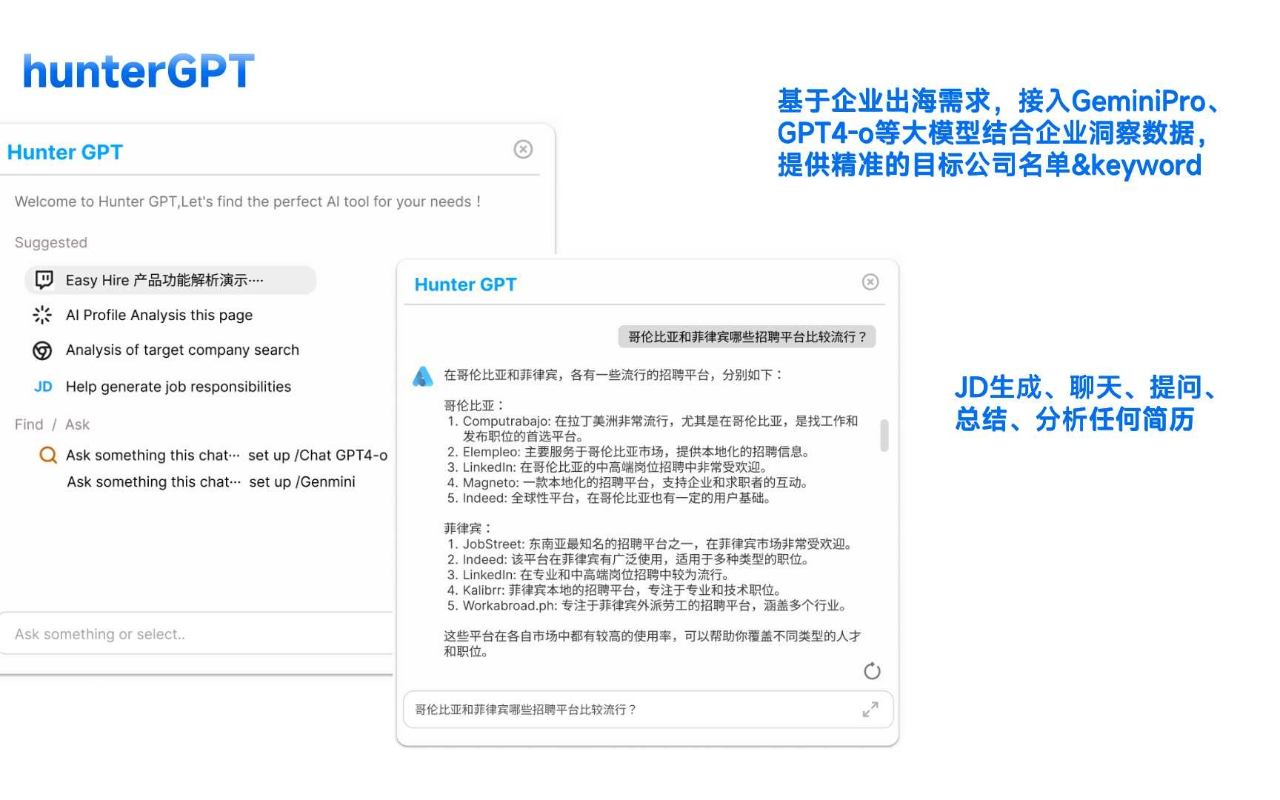This screenshot has height=800, width=1280.
Task: Pick the Ask something set up /Chat GPT4-o option
Action: point(226,455)
